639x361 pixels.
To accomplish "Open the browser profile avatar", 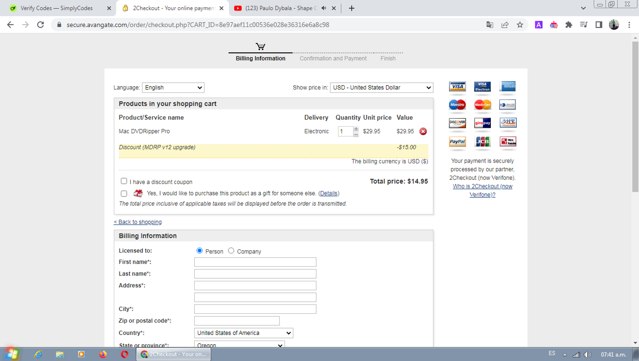I will (x=614, y=25).
